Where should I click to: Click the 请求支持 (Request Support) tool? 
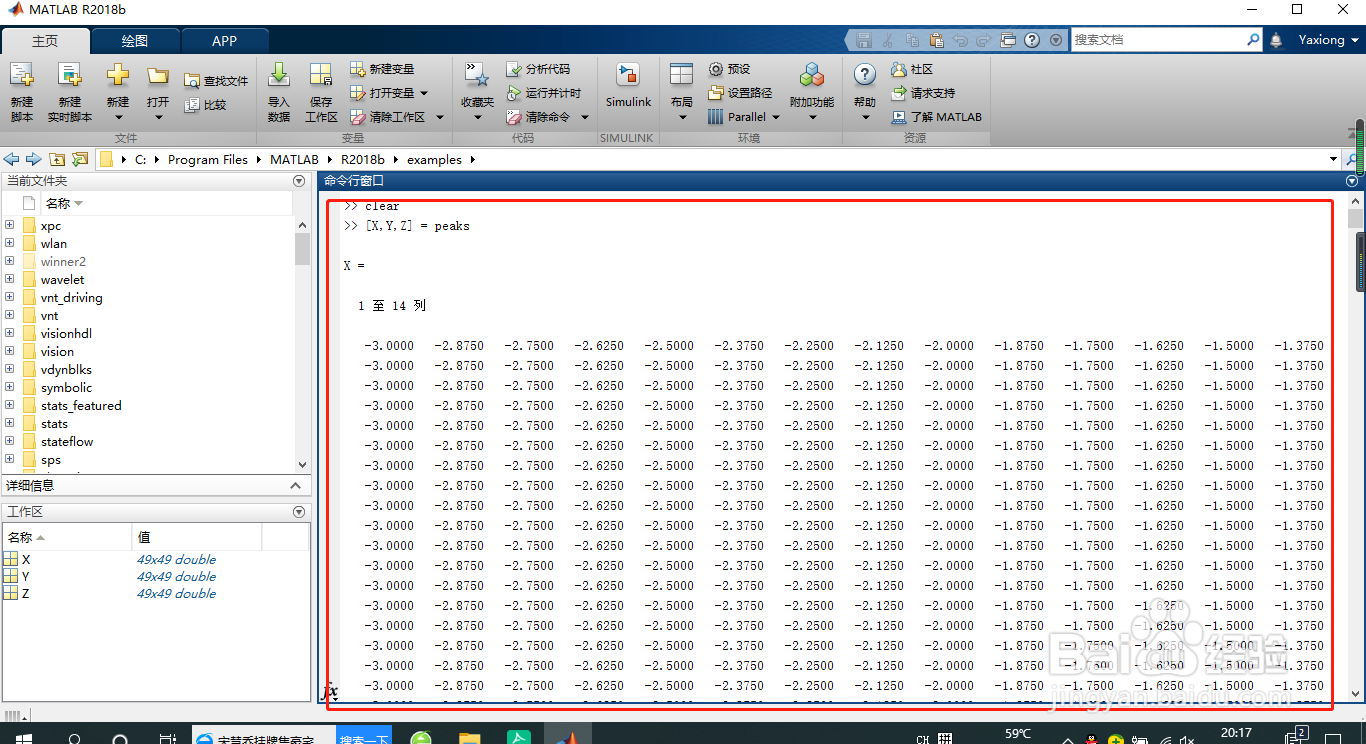click(x=922, y=93)
